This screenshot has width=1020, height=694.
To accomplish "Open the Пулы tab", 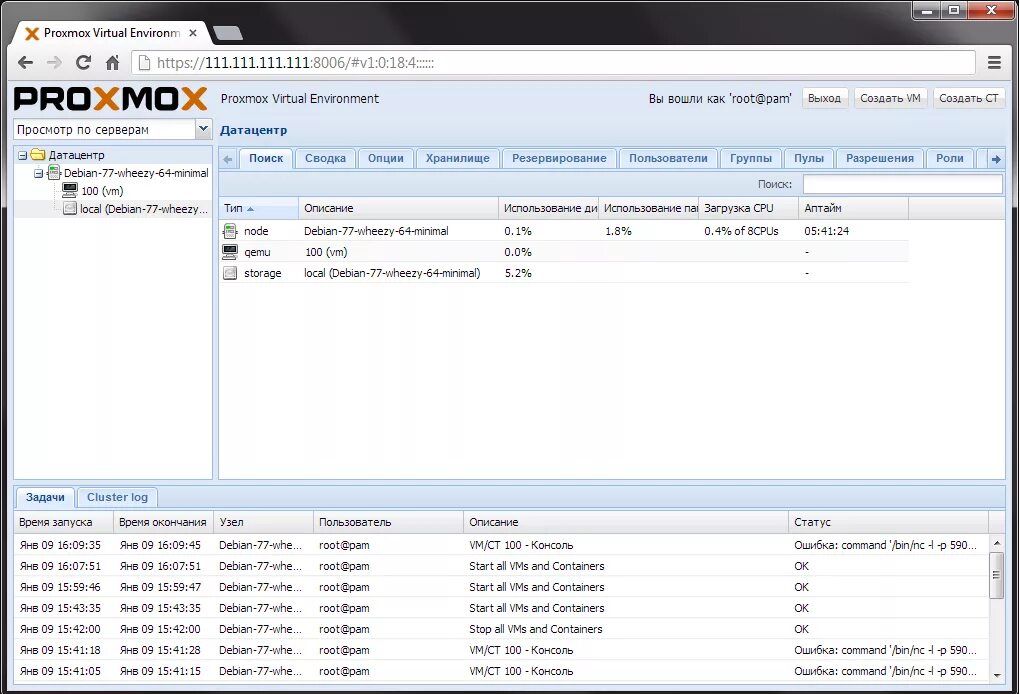I will (809, 158).
